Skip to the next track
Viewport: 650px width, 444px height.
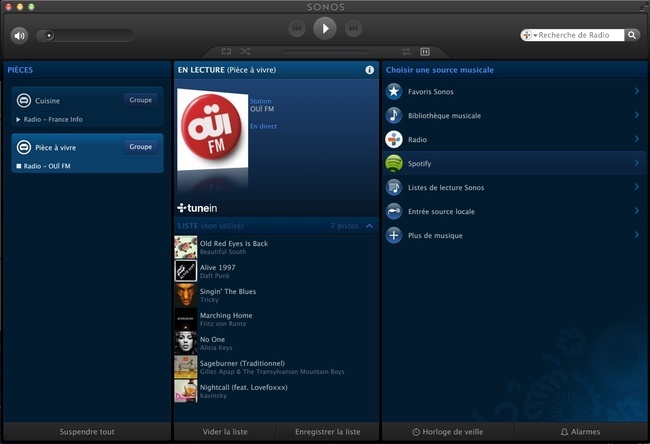click(x=353, y=28)
